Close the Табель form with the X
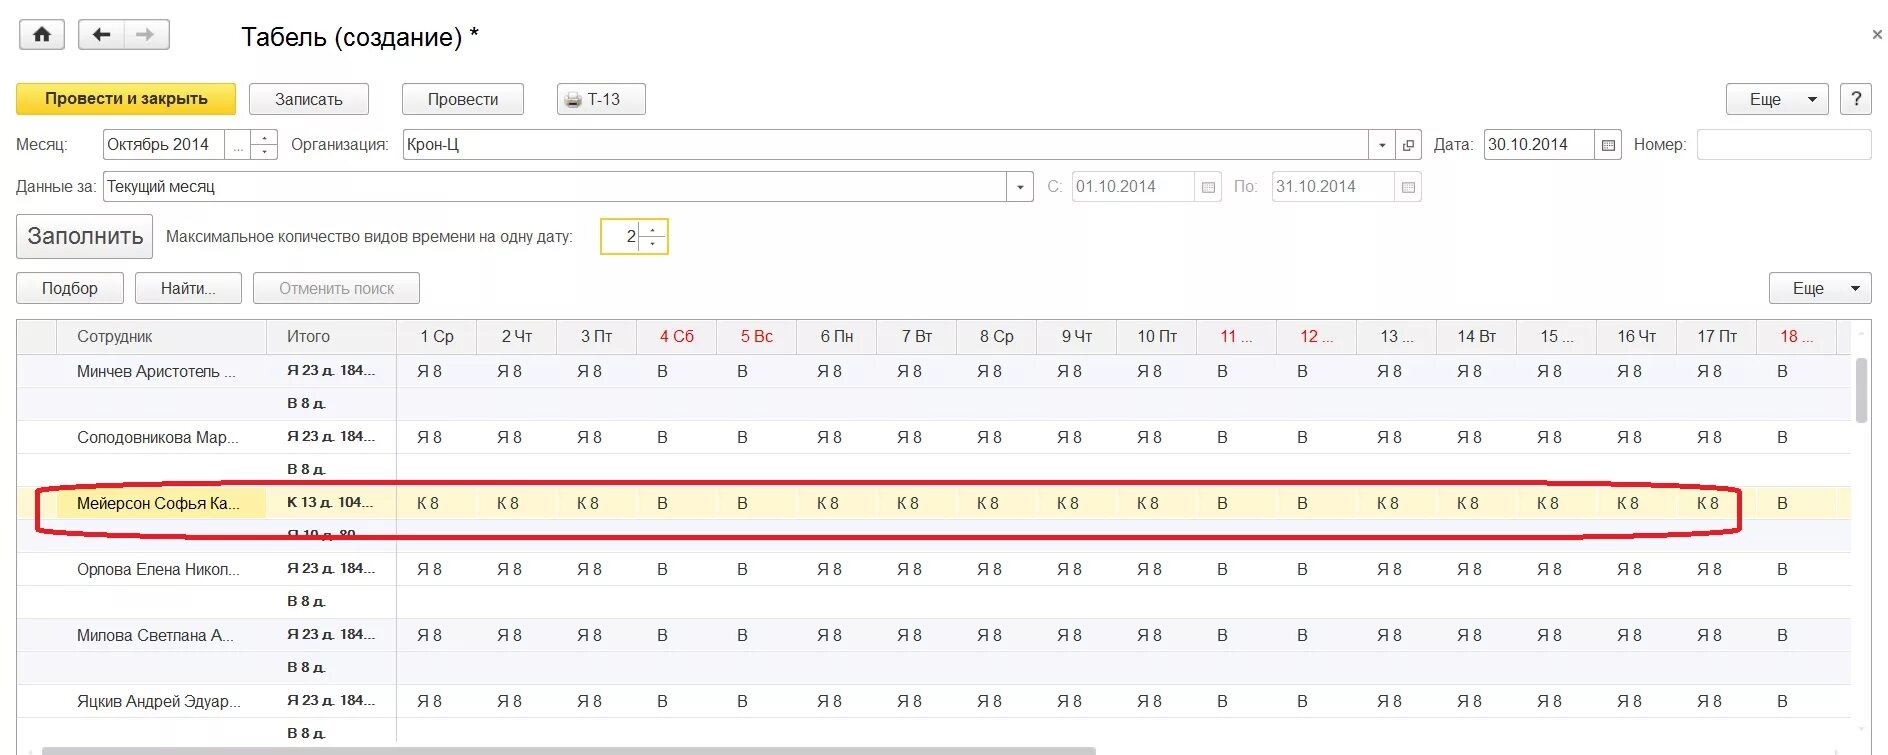 coord(1877,35)
